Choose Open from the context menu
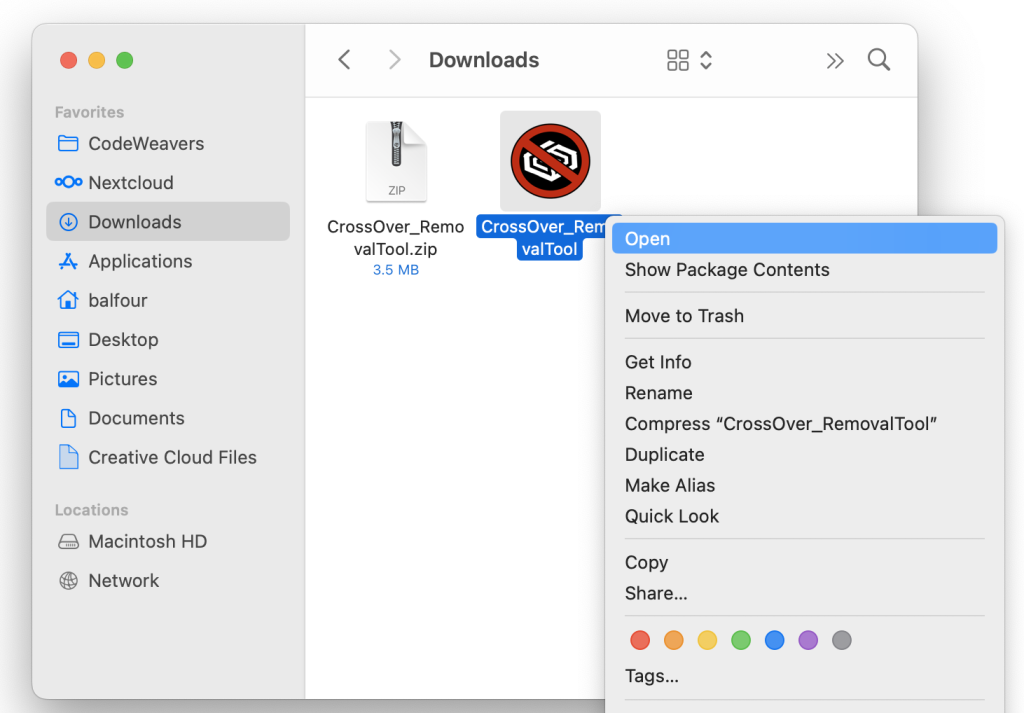This screenshot has height=713, width=1024. (647, 239)
